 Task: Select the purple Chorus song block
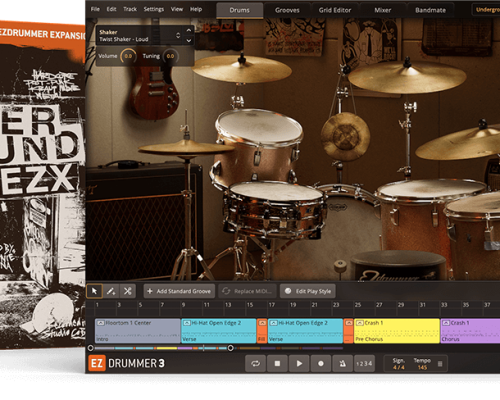(470, 331)
